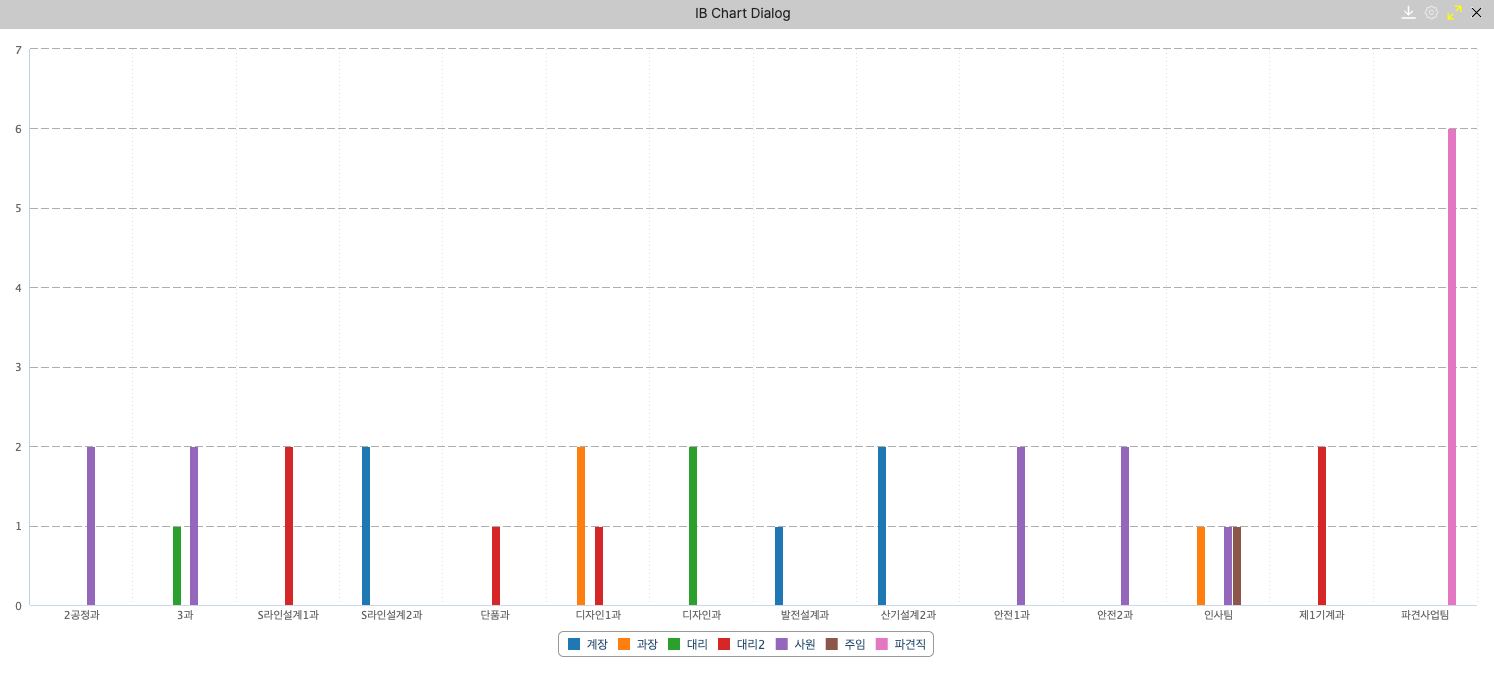The image size is (1494, 692).
Task: Click the orange bar in 디자인1과
Action: point(581,525)
